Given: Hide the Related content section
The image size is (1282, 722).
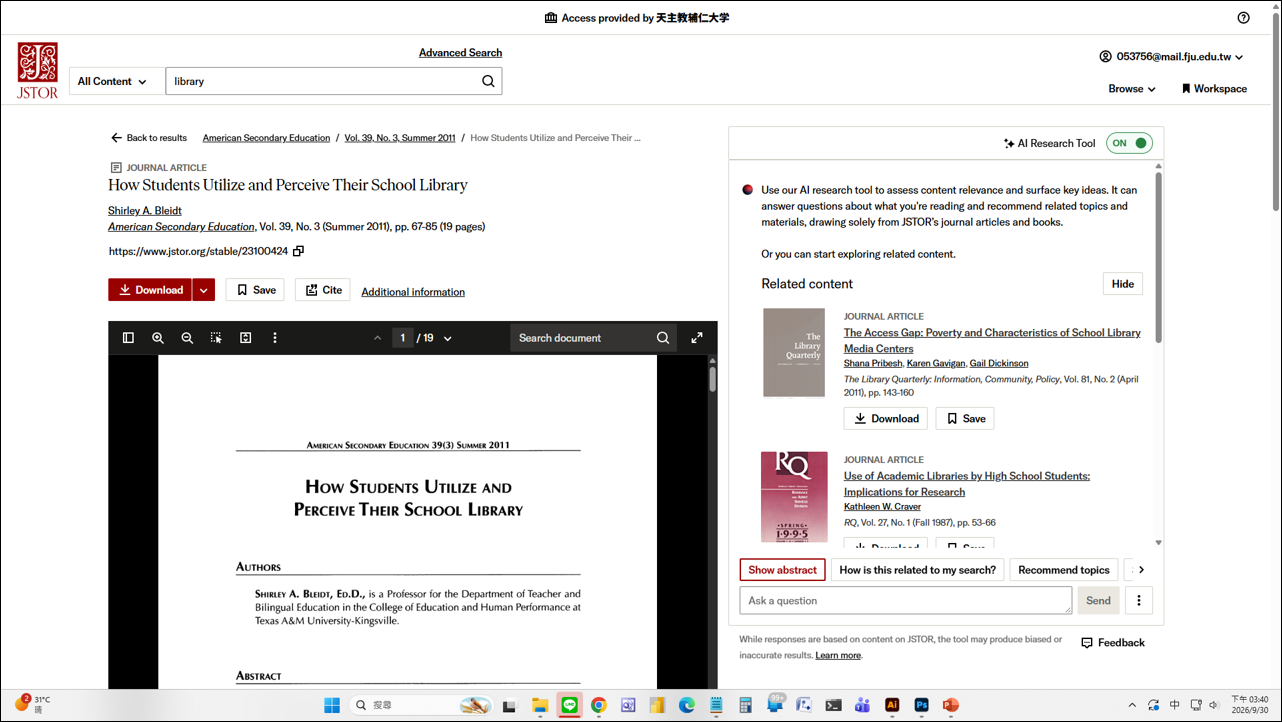Looking at the screenshot, I should 1123,284.
